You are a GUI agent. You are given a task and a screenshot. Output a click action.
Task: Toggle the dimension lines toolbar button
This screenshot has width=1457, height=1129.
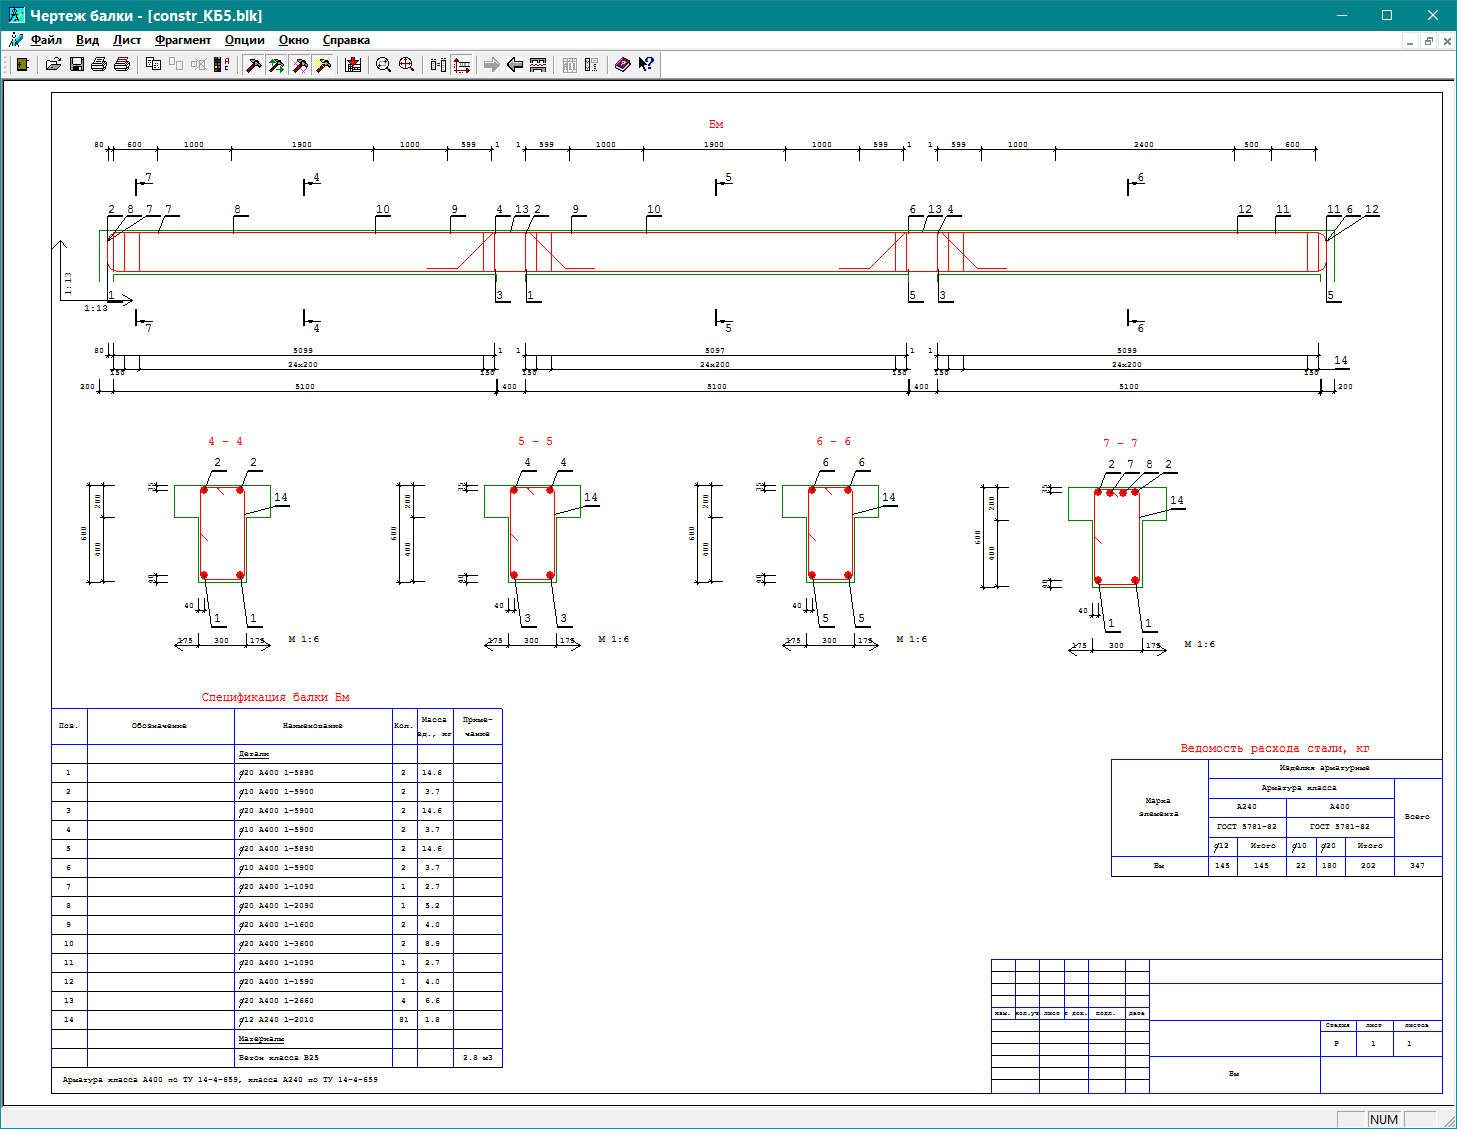pyautogui.click(x=461, y=65)
